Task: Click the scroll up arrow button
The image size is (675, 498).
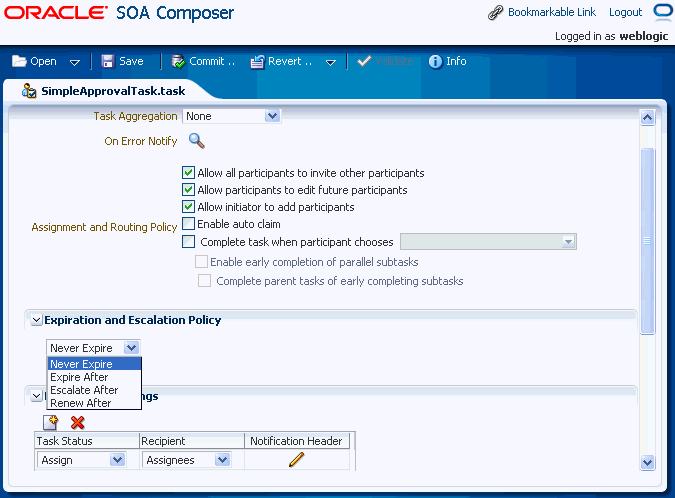Action: pyautogui.click(x=647, y=117)
